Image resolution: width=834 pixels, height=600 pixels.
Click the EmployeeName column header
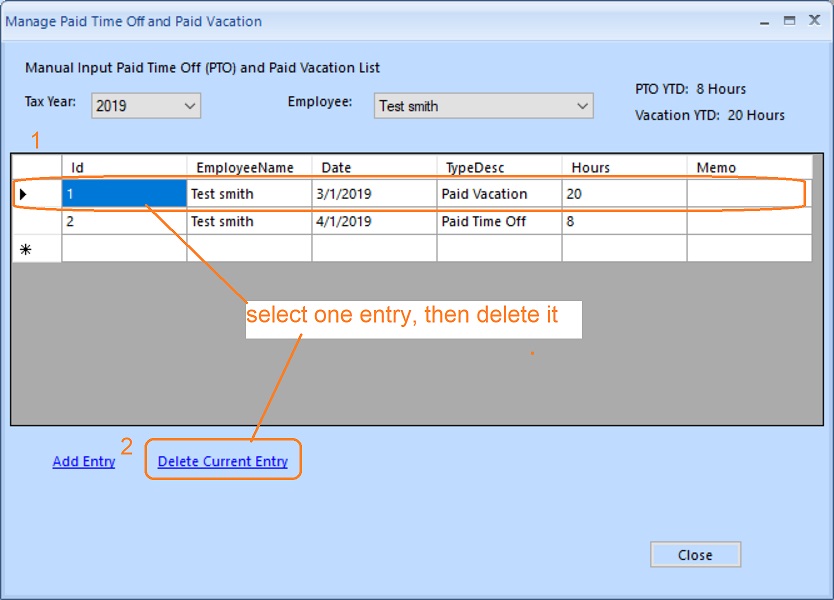(249, 168)
